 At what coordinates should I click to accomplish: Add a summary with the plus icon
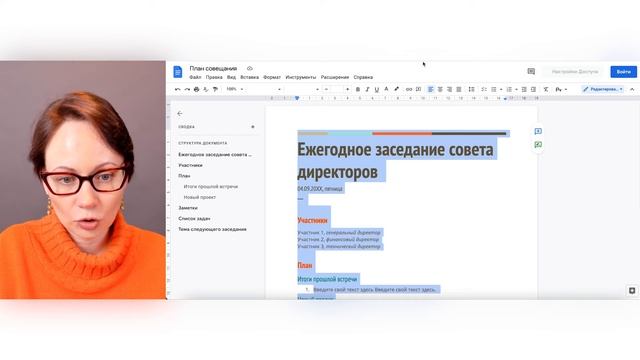tap(253, 127)
